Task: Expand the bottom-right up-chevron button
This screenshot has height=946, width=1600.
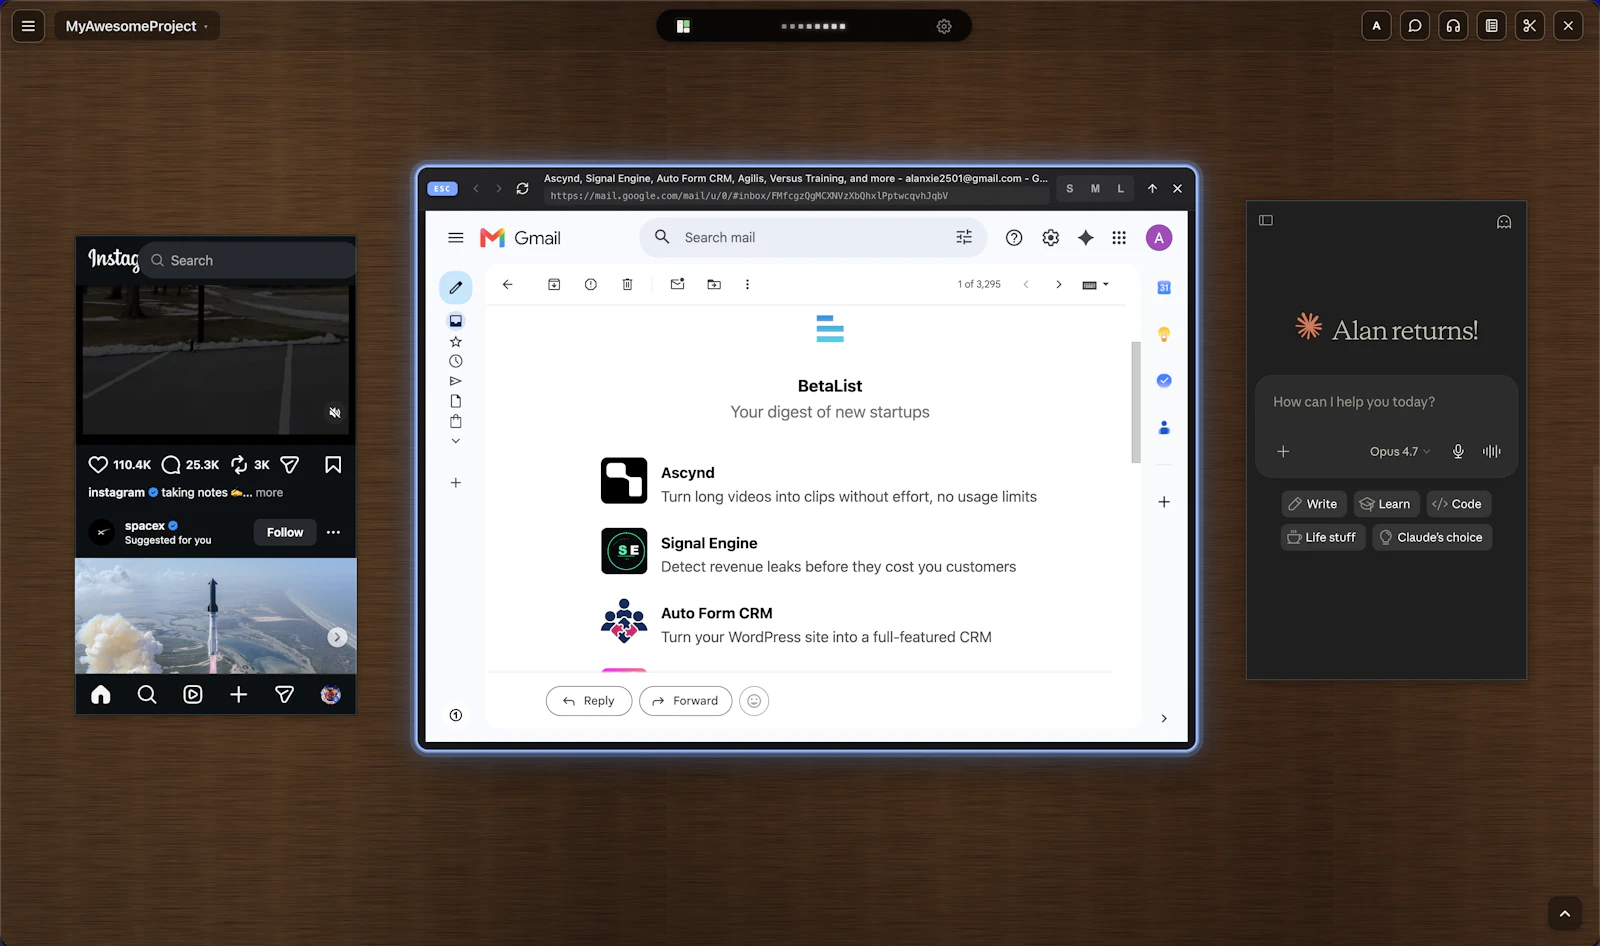Action: pos(1565,913)
